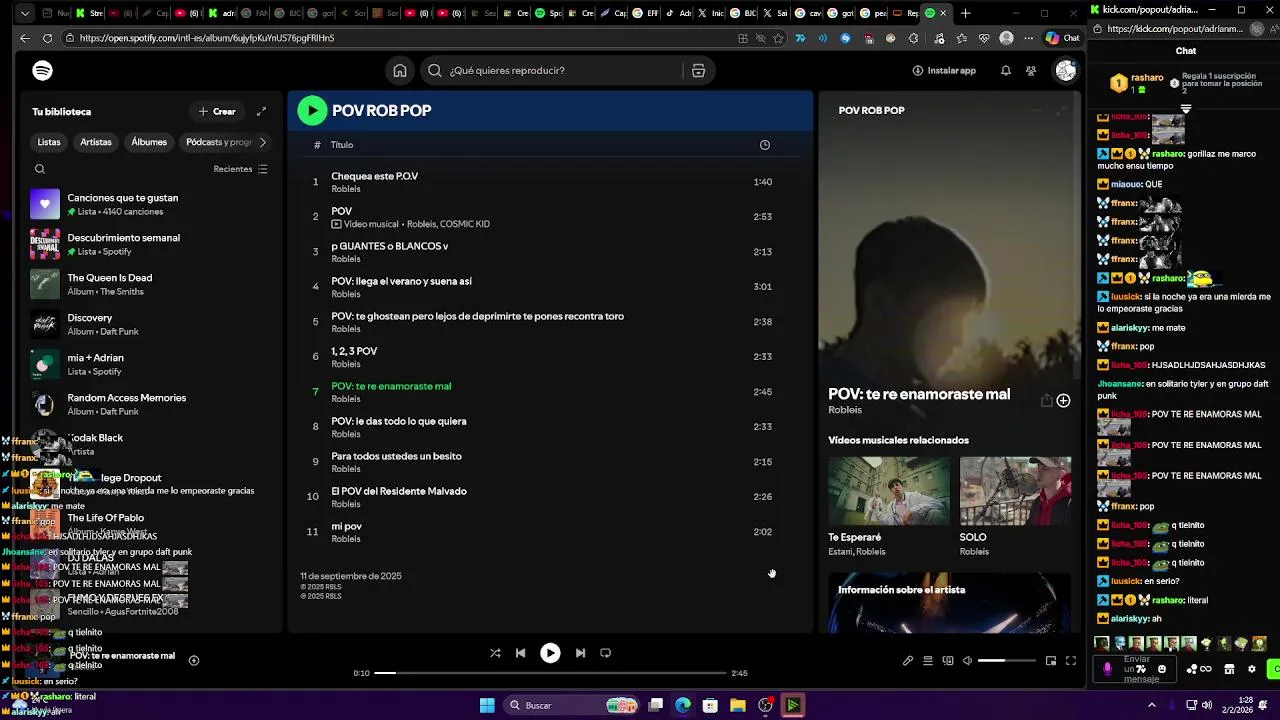The height and width of the screenshot is (720, 1280).
Task: Open connect to a device icon
Action: pos(948,661)
